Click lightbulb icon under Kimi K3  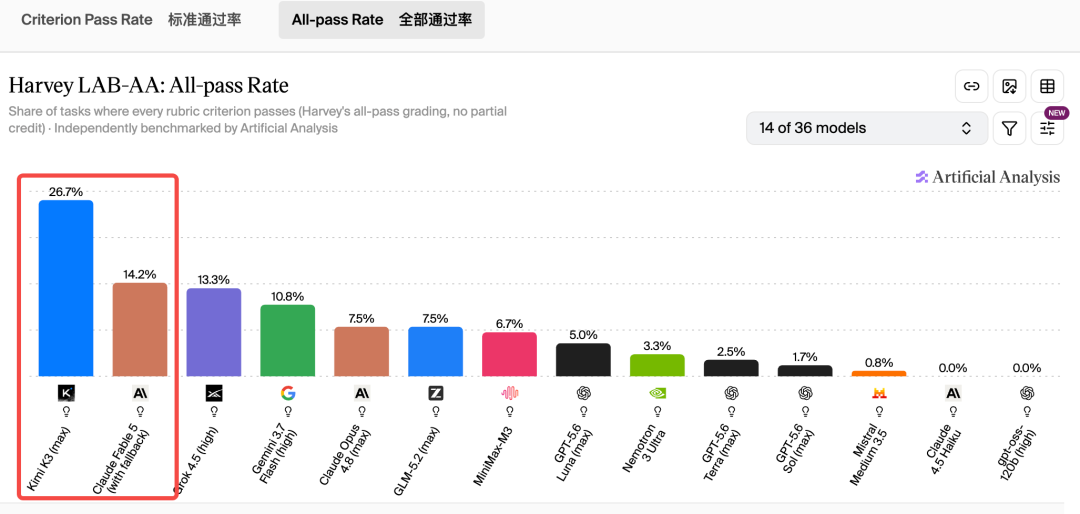66,413
